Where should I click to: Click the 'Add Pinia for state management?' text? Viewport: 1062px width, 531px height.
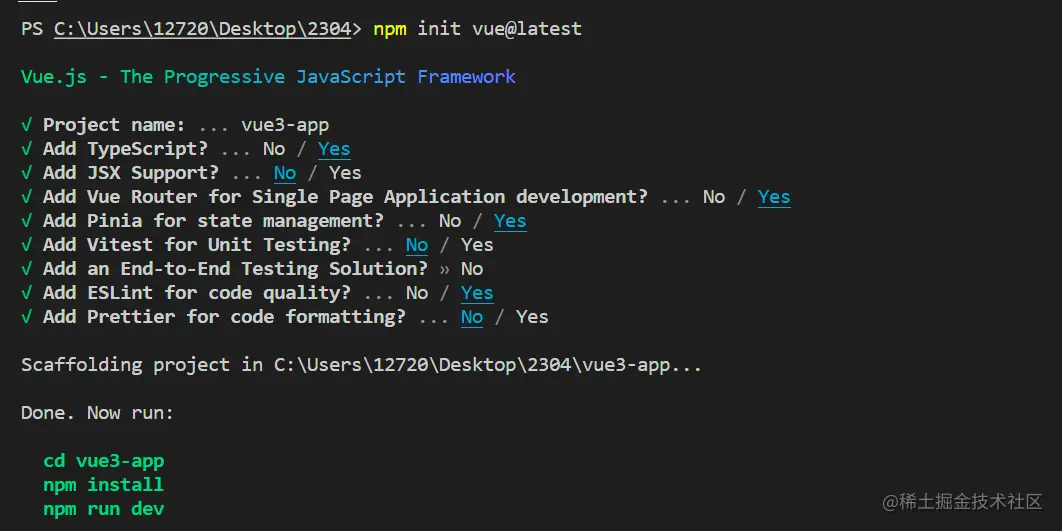[213, 221]
